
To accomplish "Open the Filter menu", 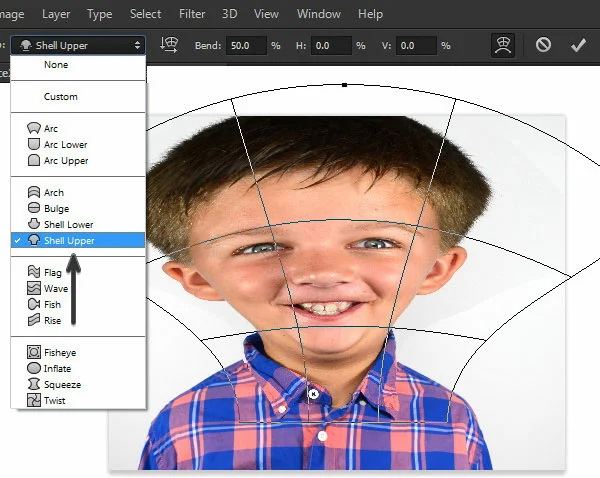I will (x=192, y=14).
